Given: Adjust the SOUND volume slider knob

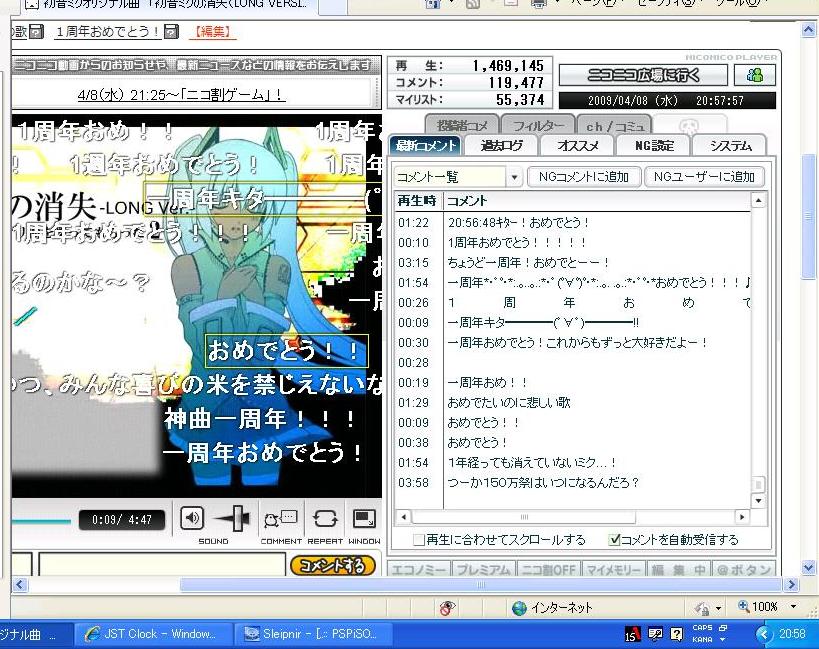Looking at the screenshot, I should click(x=238, y=518).
